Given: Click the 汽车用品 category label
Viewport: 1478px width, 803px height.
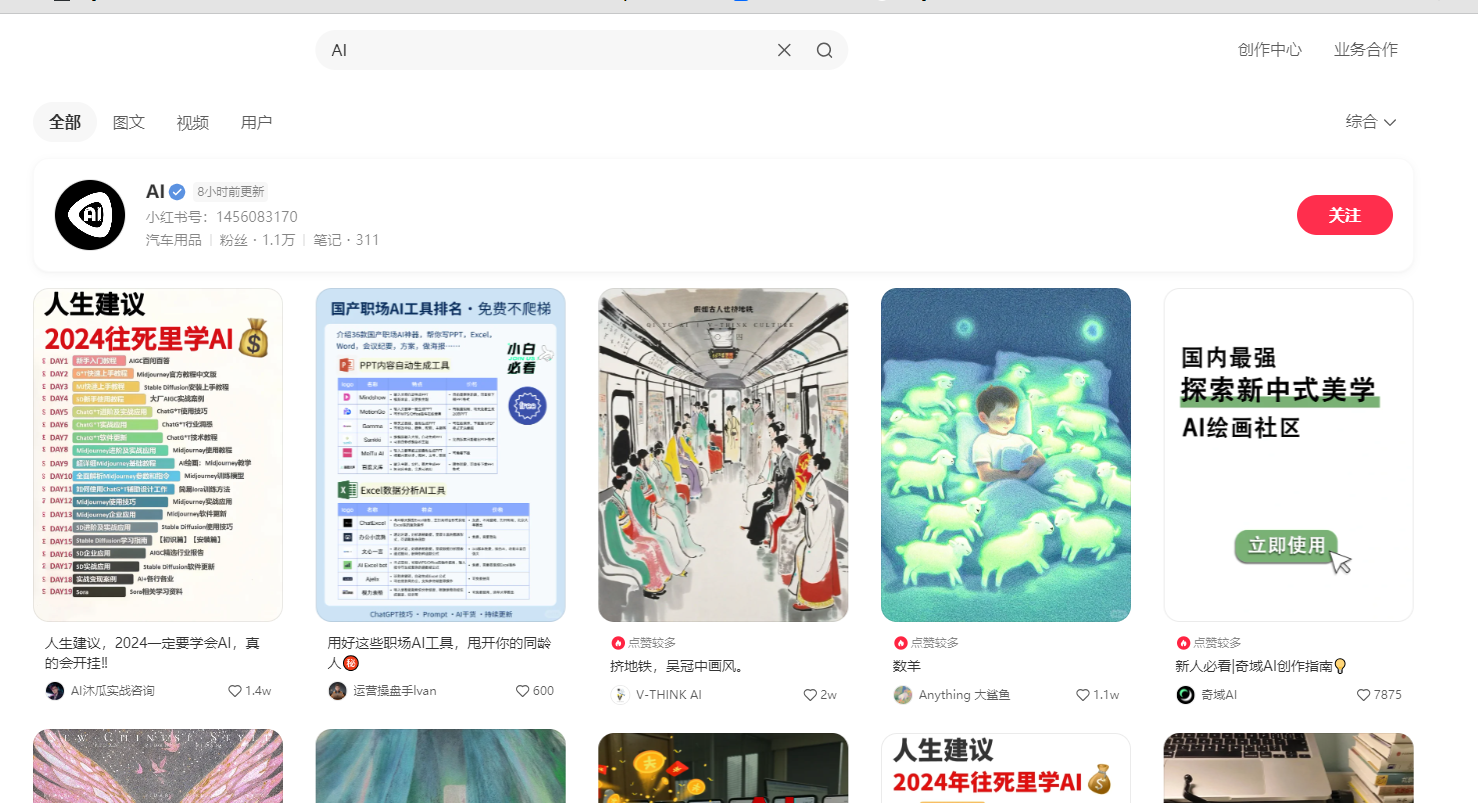Looking at the screenshot, I should [173, 240].
